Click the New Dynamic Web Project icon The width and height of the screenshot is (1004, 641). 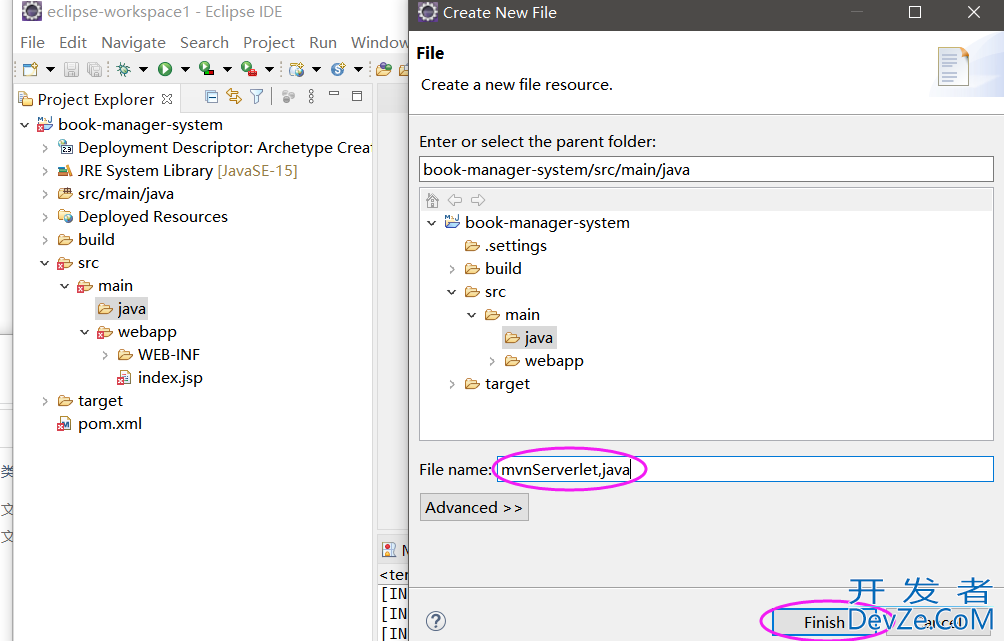(x=296, y=69)
